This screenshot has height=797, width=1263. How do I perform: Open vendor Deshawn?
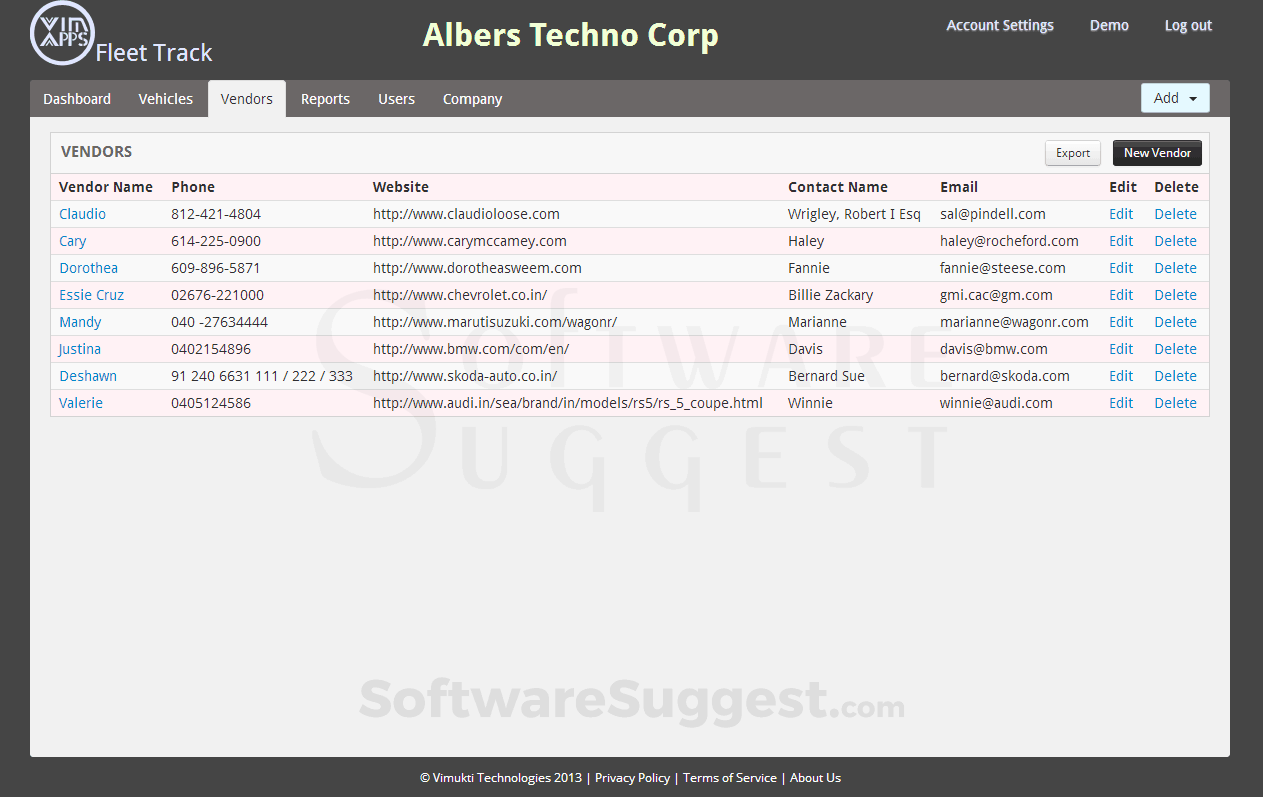[88, 376]
